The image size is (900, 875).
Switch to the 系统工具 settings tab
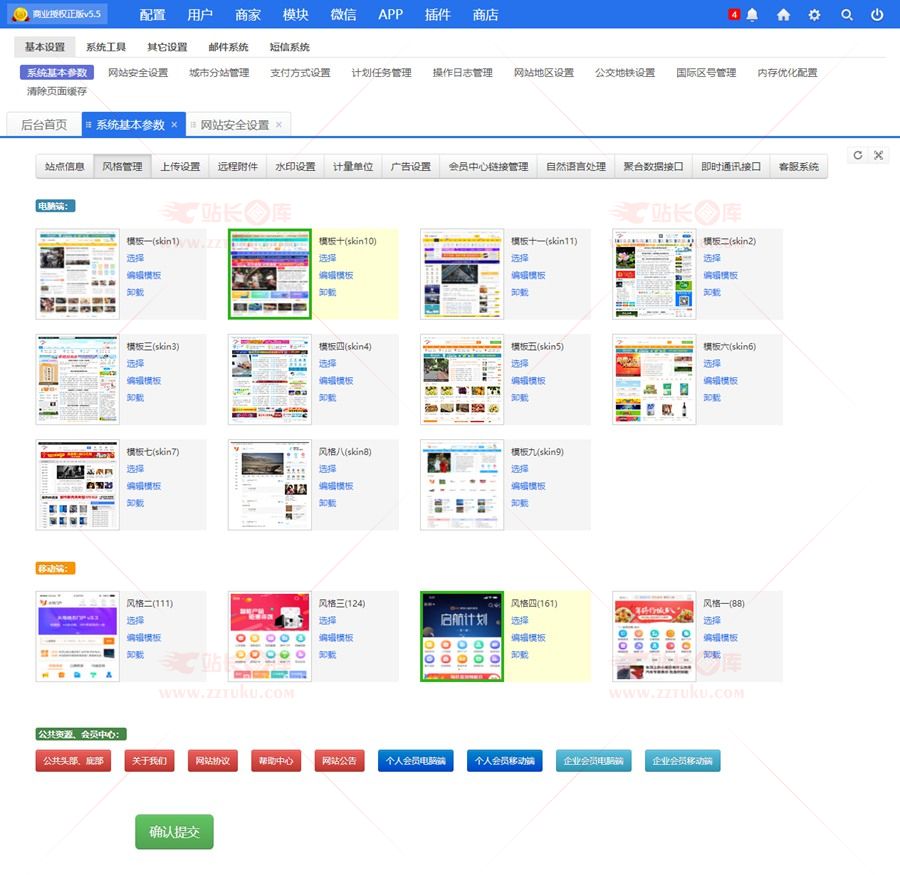[x=106, y=47]
